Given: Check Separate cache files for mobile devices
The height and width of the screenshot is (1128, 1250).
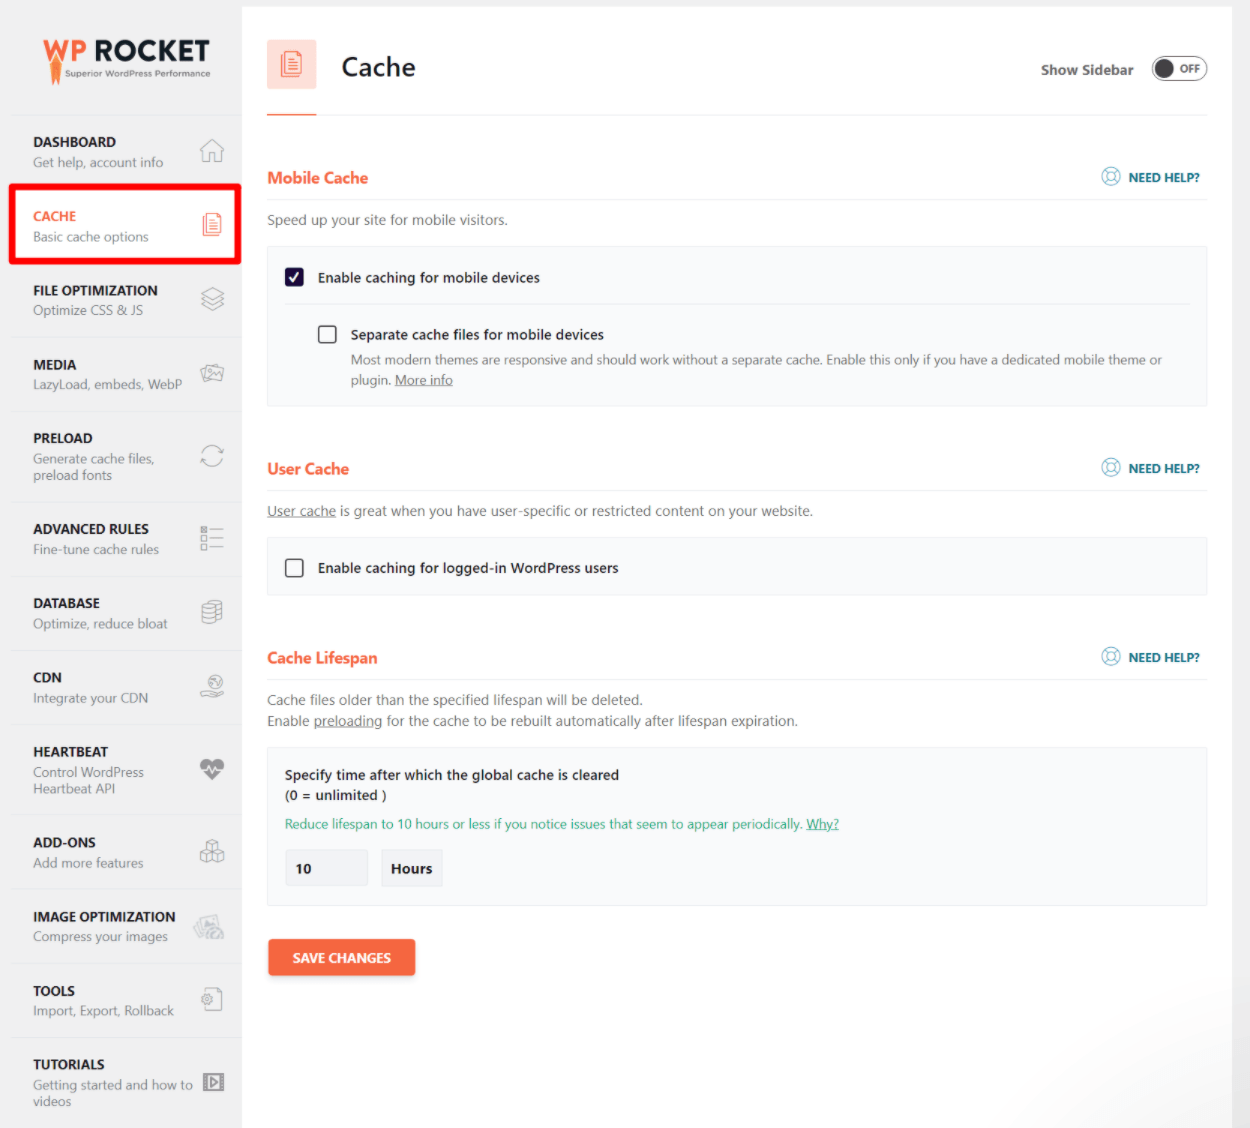Looking at the screenshot, I should pyautogui.click(x=327, y=334).
